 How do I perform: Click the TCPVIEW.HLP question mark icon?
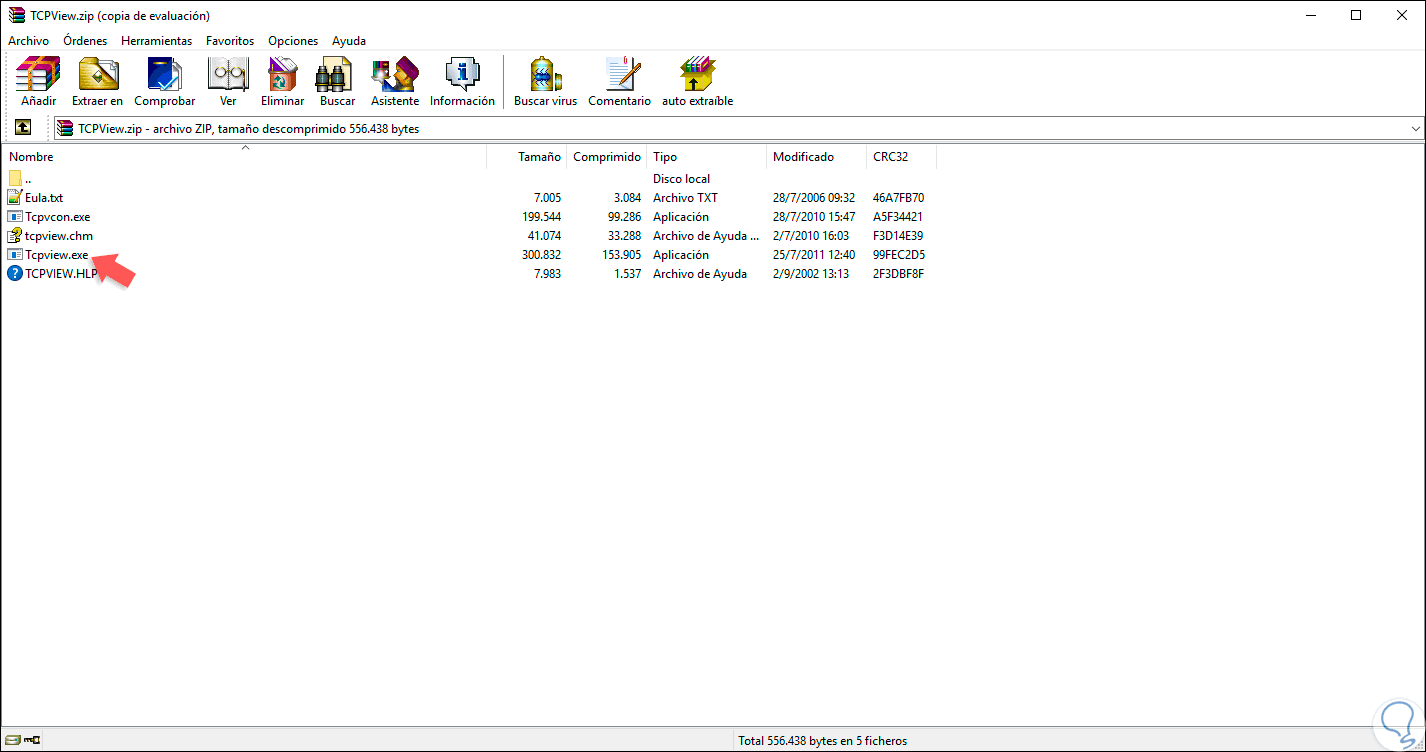coord(14,274)
